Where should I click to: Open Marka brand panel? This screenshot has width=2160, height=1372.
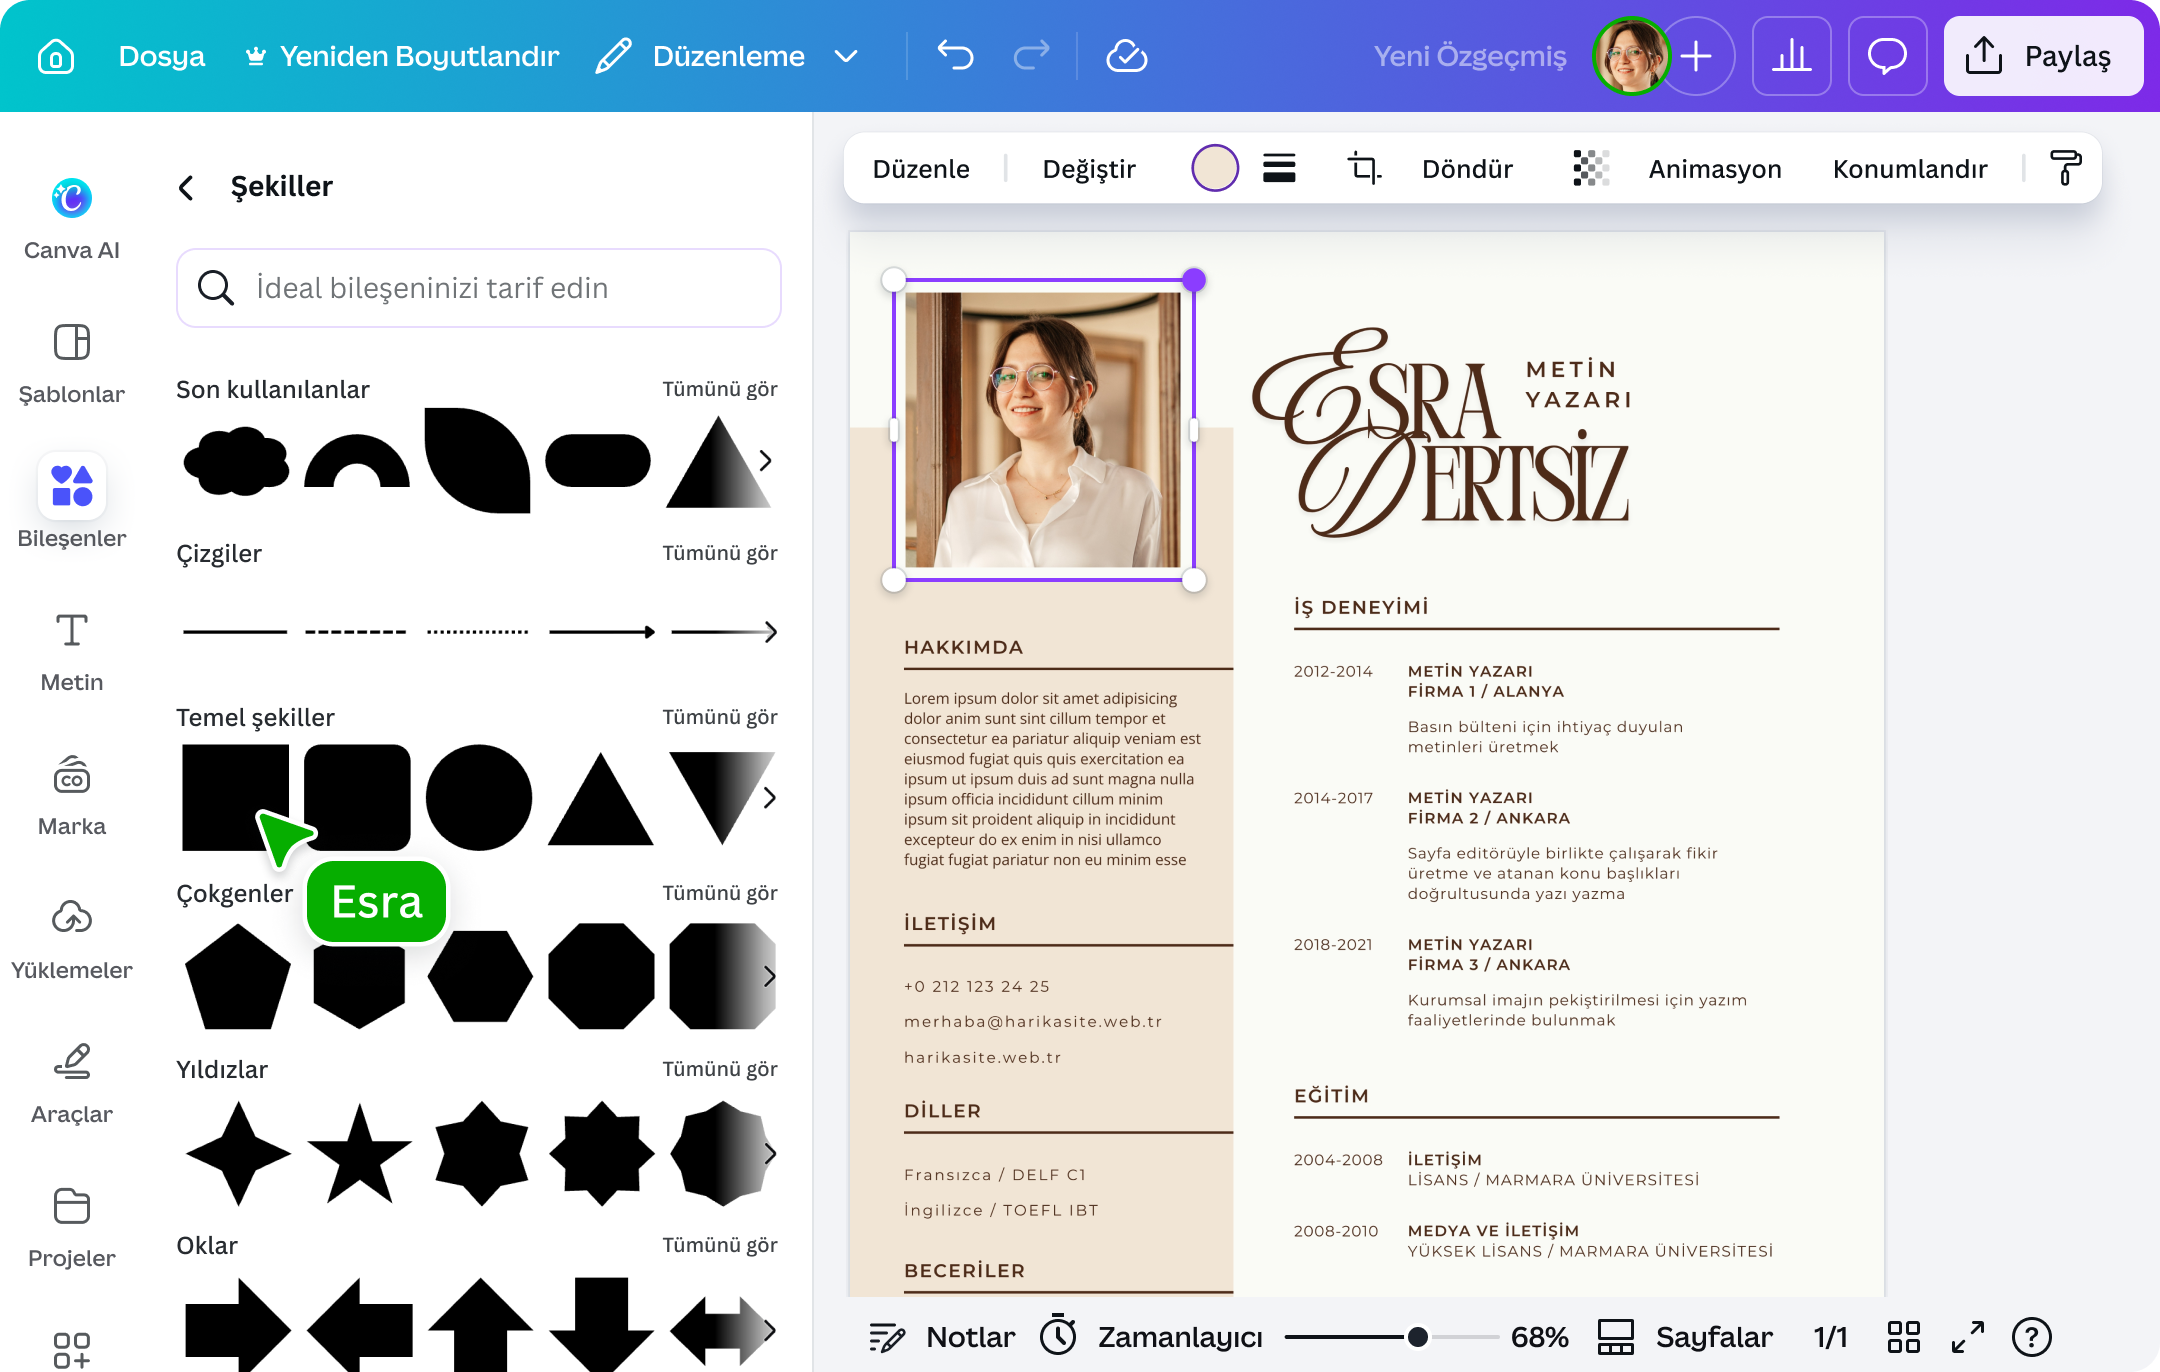tap(72, 796)
